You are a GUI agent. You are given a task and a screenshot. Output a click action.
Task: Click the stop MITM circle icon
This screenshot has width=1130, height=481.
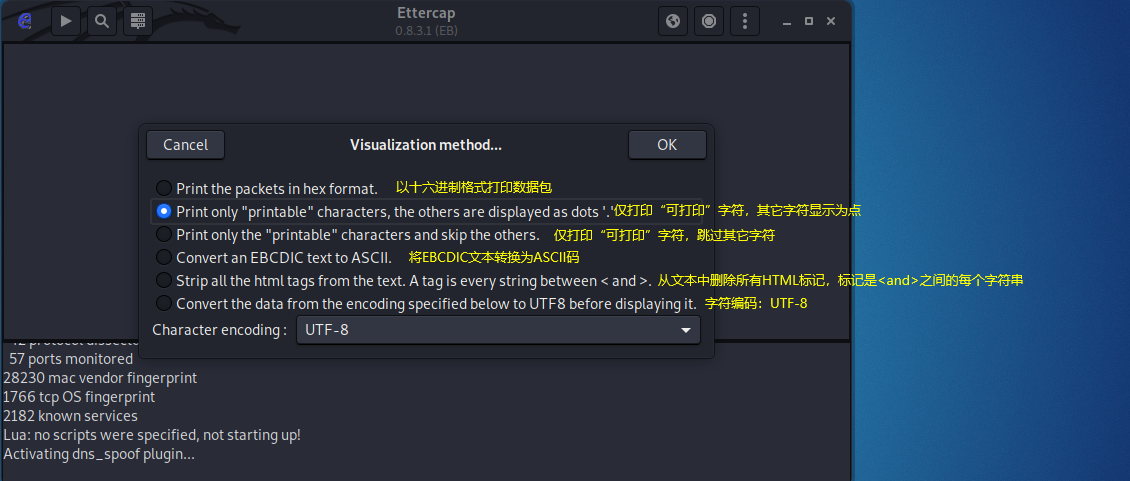coord(708,21)
